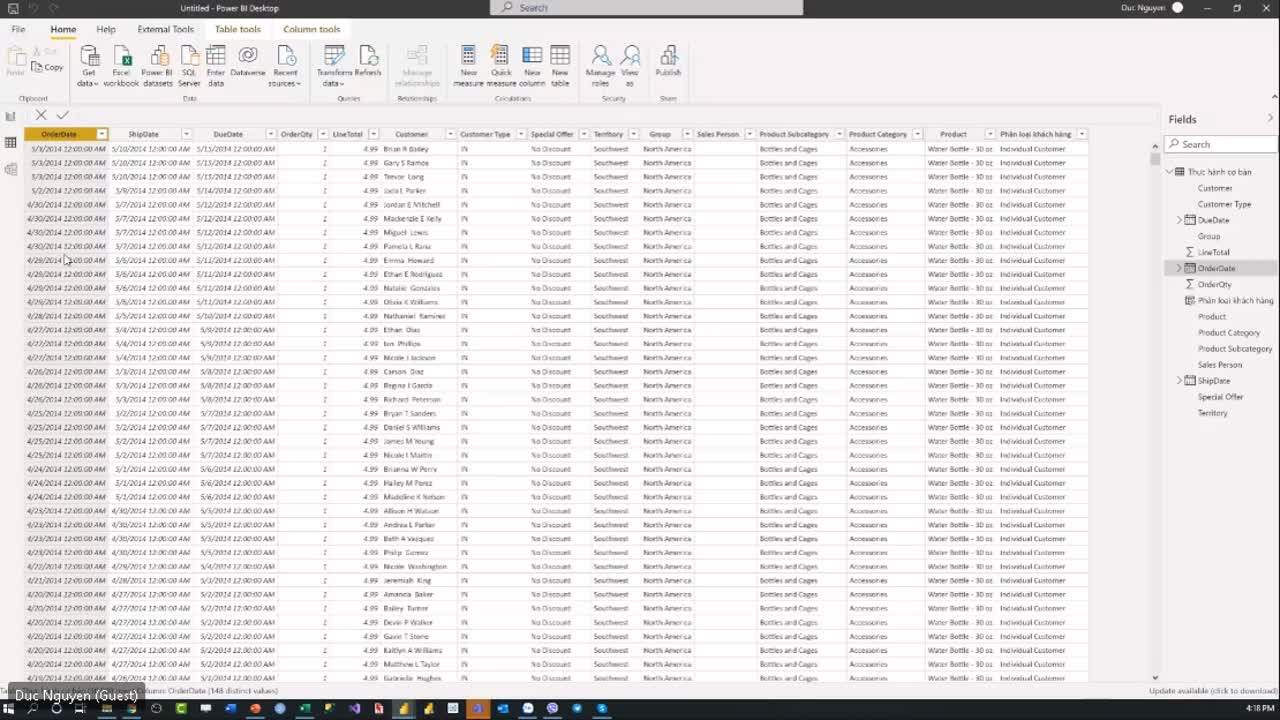Open the Help ribbon tab
Viewport: 1280px width, 720px height.
(x=106, y=29)
